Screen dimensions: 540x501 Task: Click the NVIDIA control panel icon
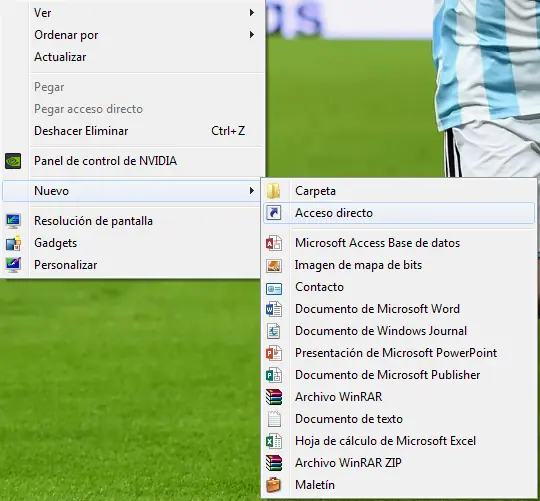pyautogui.click(x=13, y=161)
